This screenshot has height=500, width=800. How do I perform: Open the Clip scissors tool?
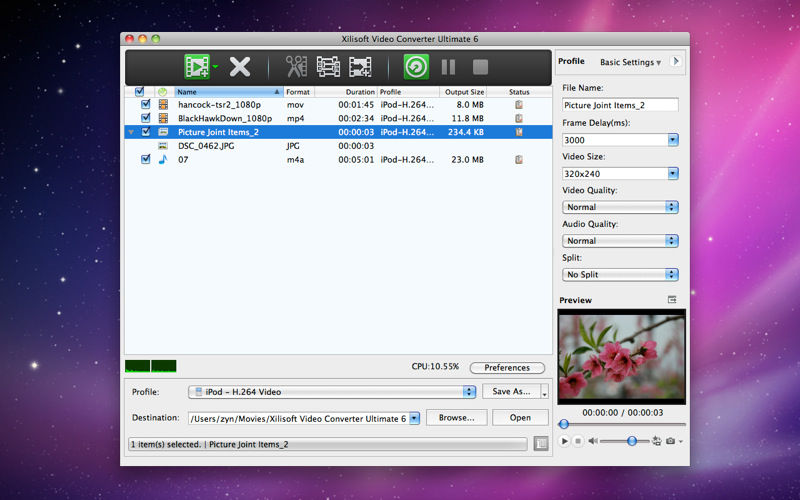(x=296, y=67)
